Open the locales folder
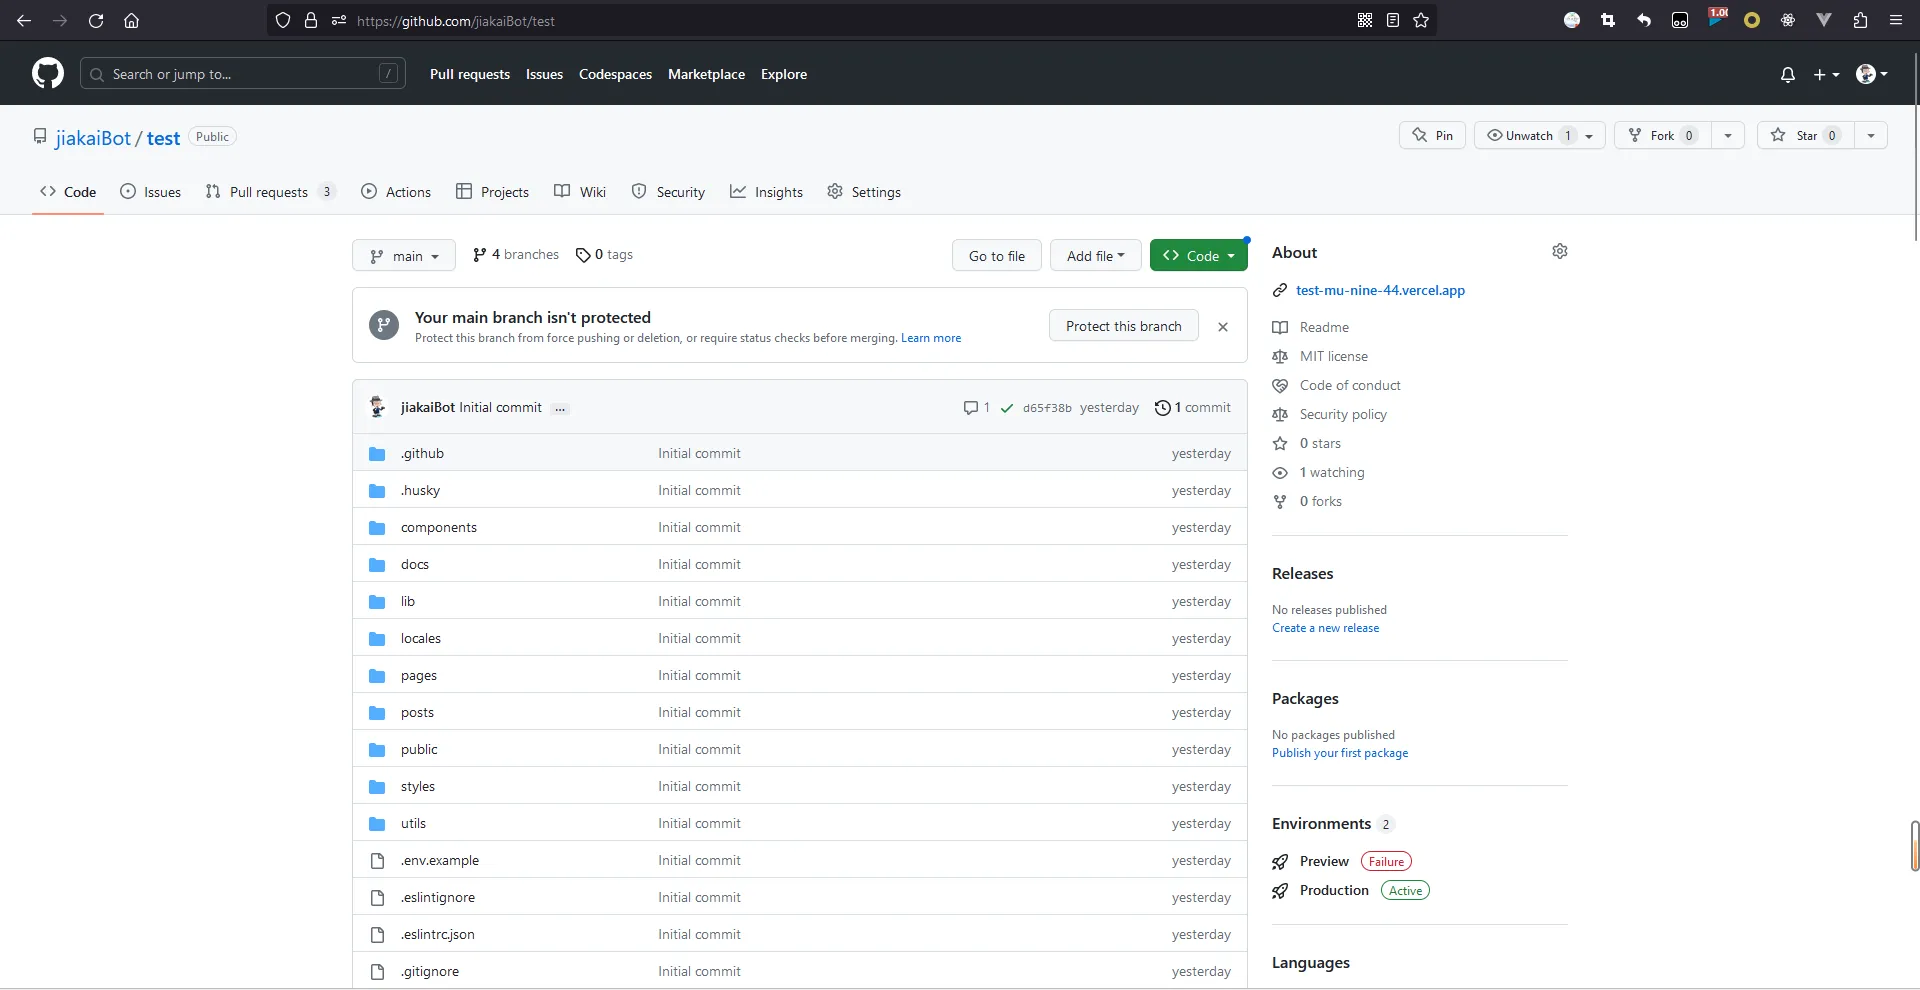The image size is (1920, 990). click(421, 639)
